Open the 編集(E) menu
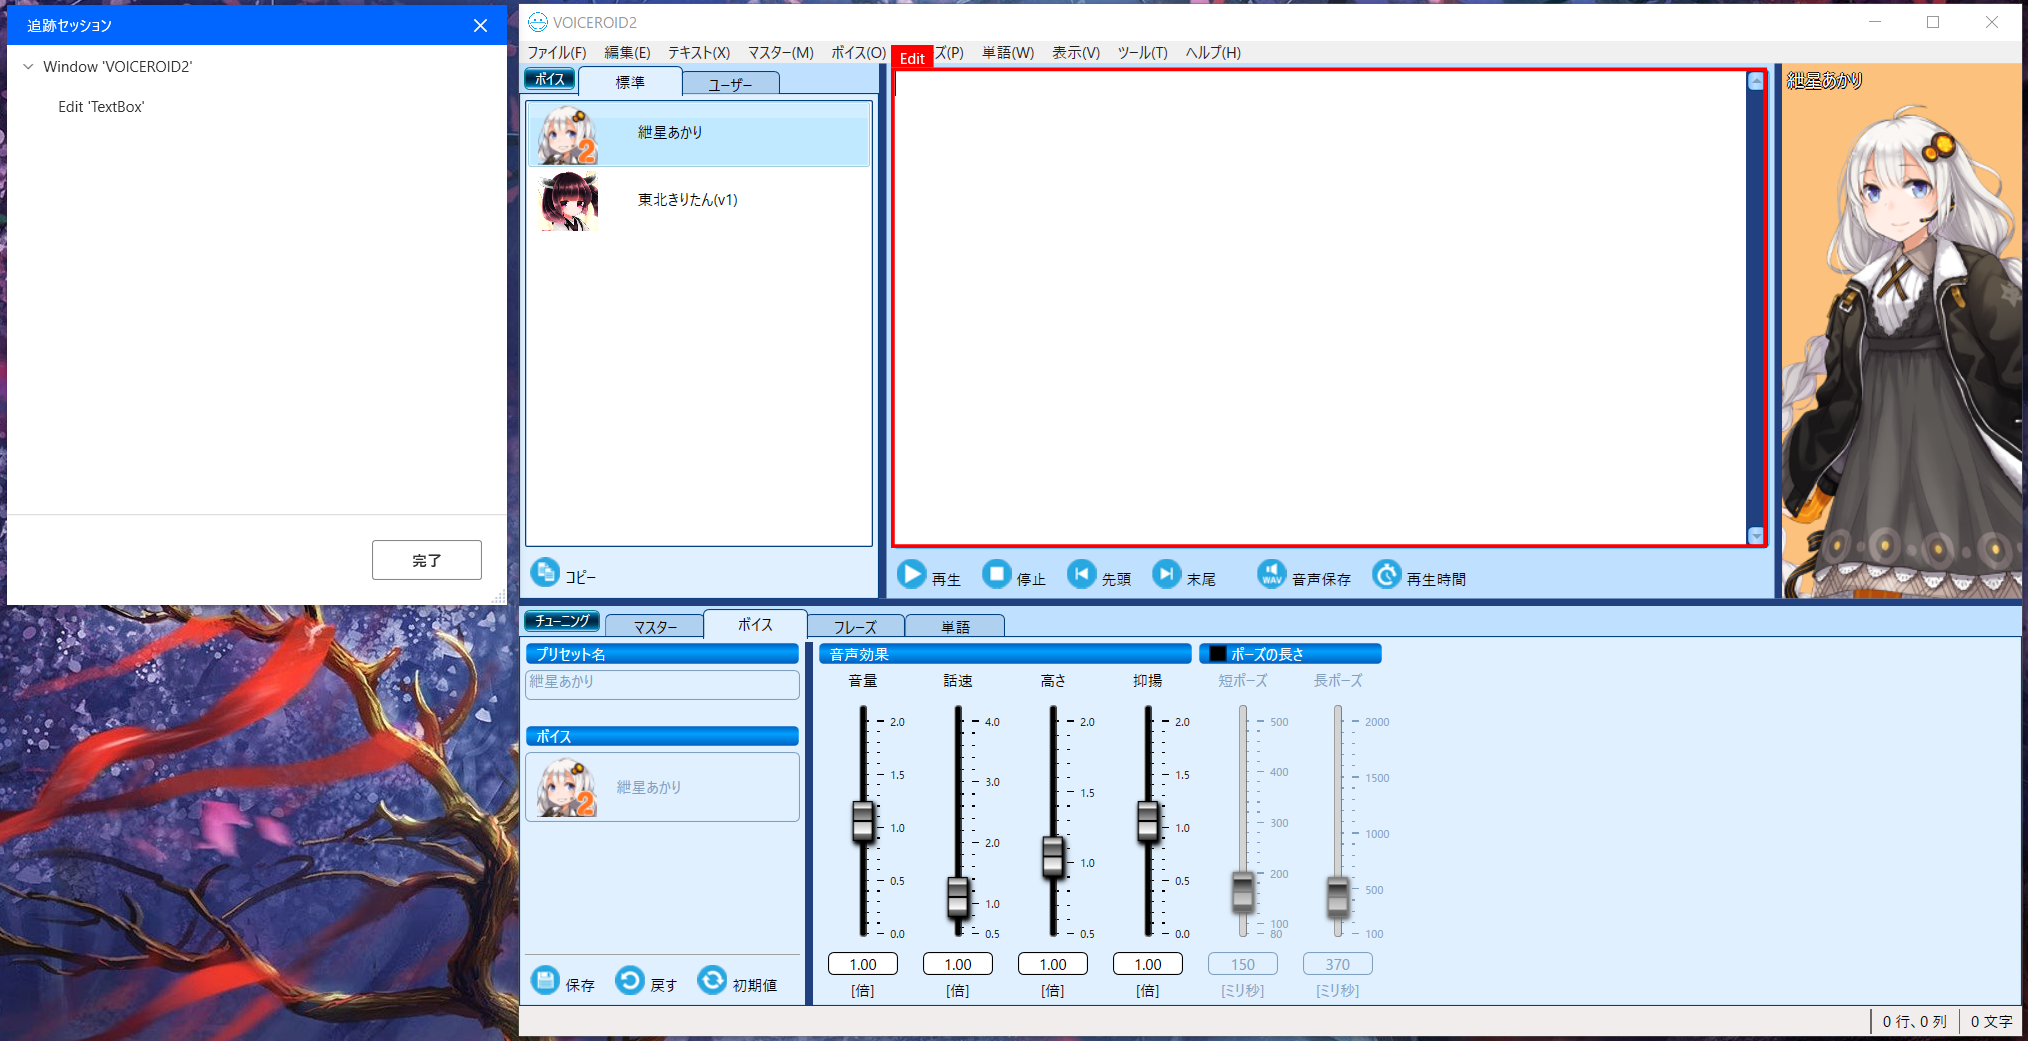The image size is (2028, 1041). coord(627,53)
